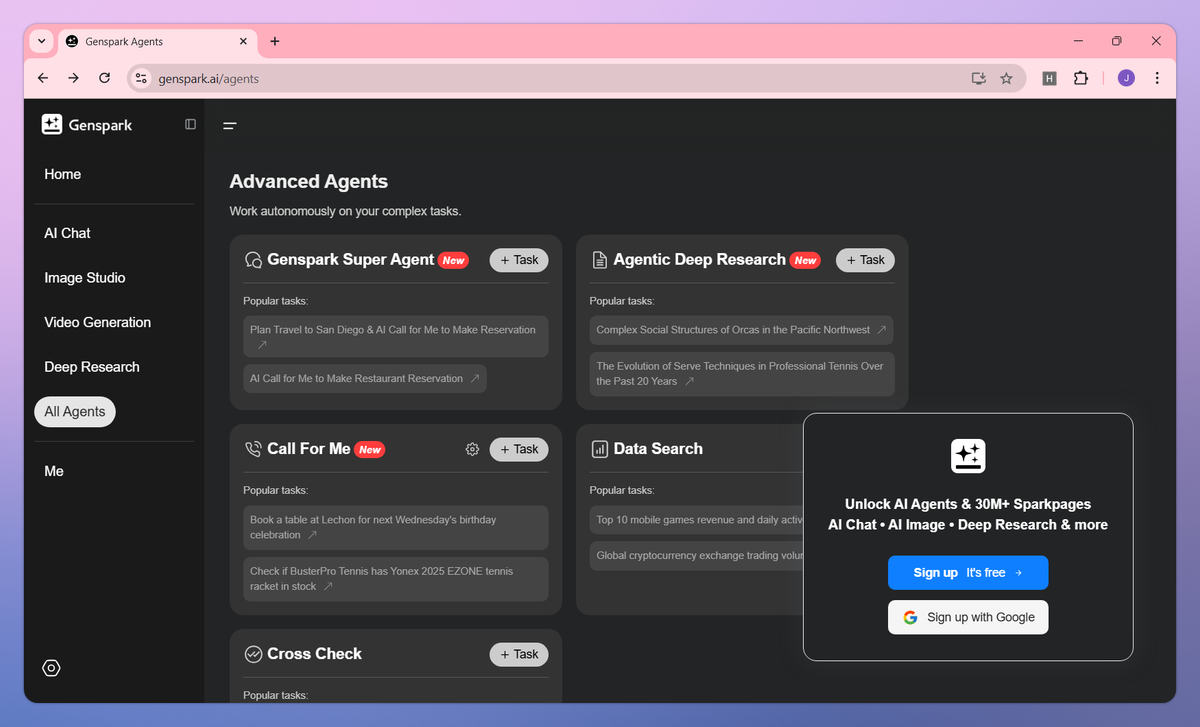Click Call For Me title
Screen dimensions: 1200x727
(309, 449)
